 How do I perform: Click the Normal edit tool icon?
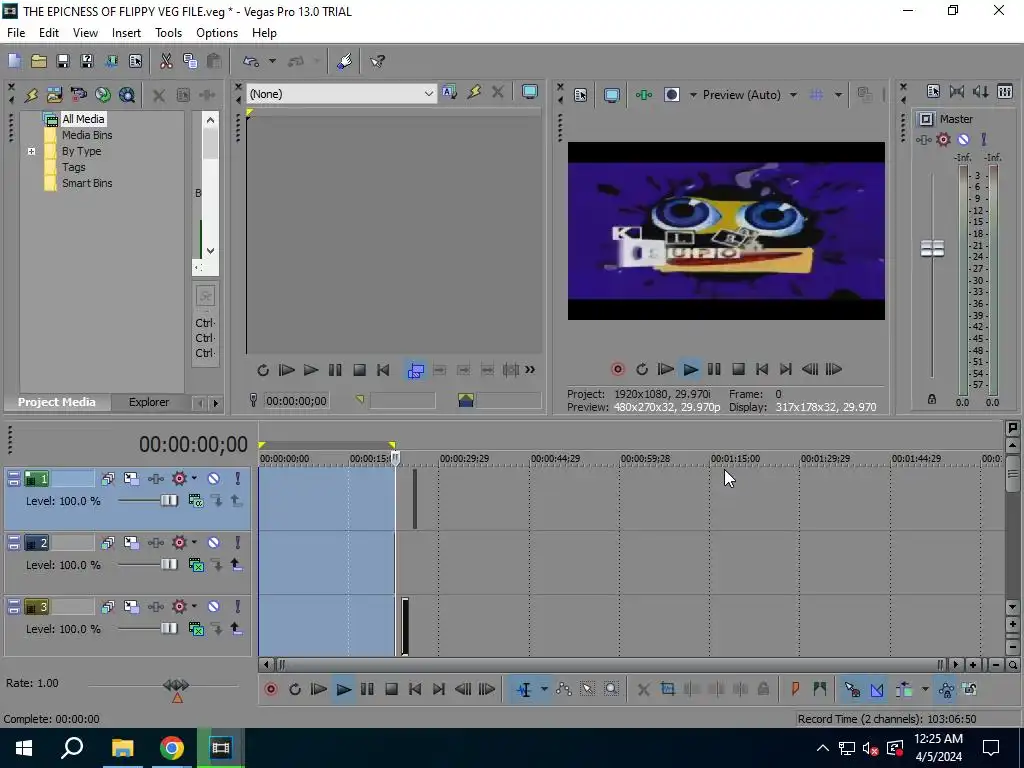click(x=524, y=689)
